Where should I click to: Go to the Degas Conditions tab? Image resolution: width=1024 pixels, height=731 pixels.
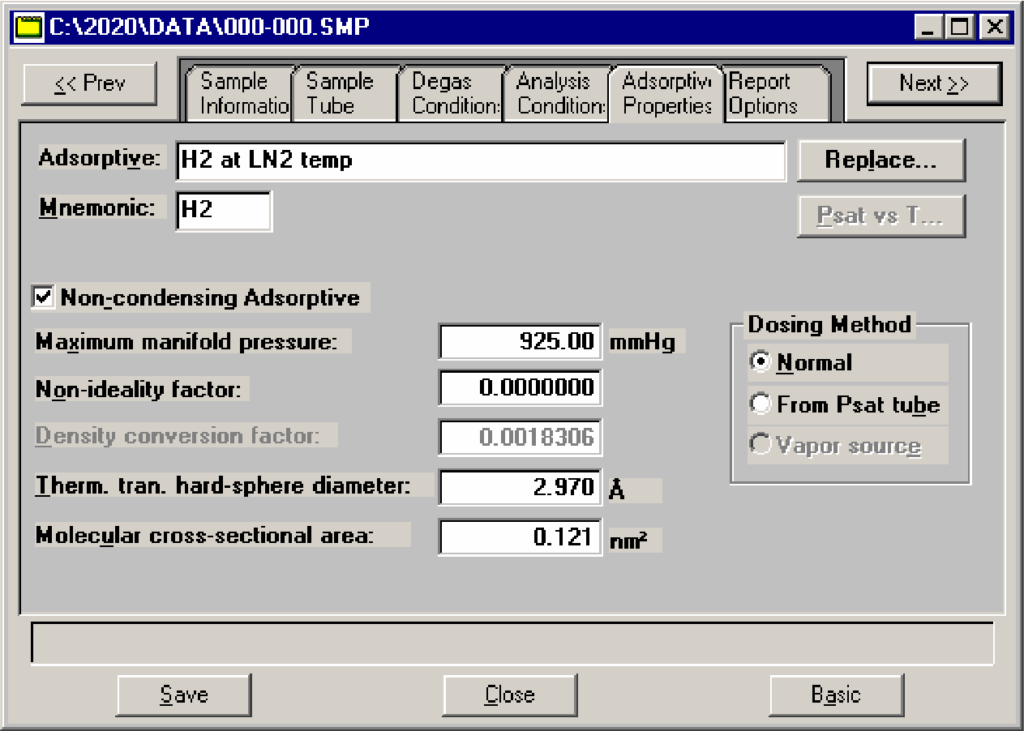(452, 94)
